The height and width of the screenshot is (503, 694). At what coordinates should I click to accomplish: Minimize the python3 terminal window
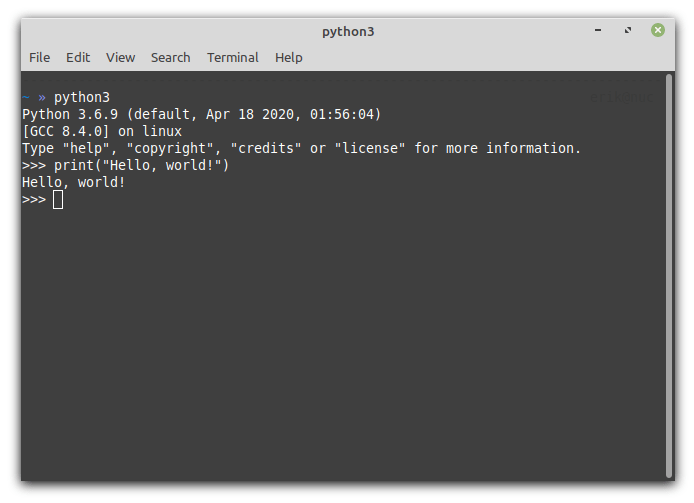598,31
